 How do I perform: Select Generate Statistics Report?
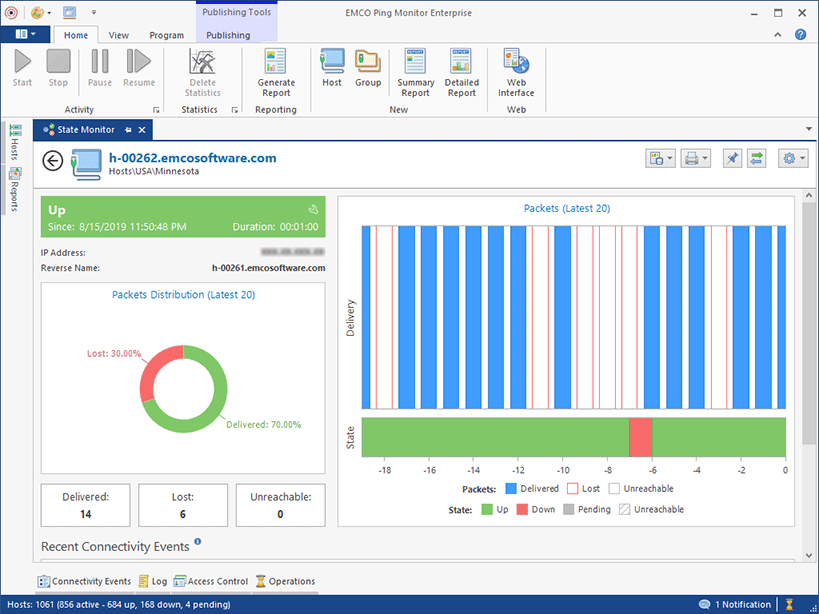coord(276,70)
